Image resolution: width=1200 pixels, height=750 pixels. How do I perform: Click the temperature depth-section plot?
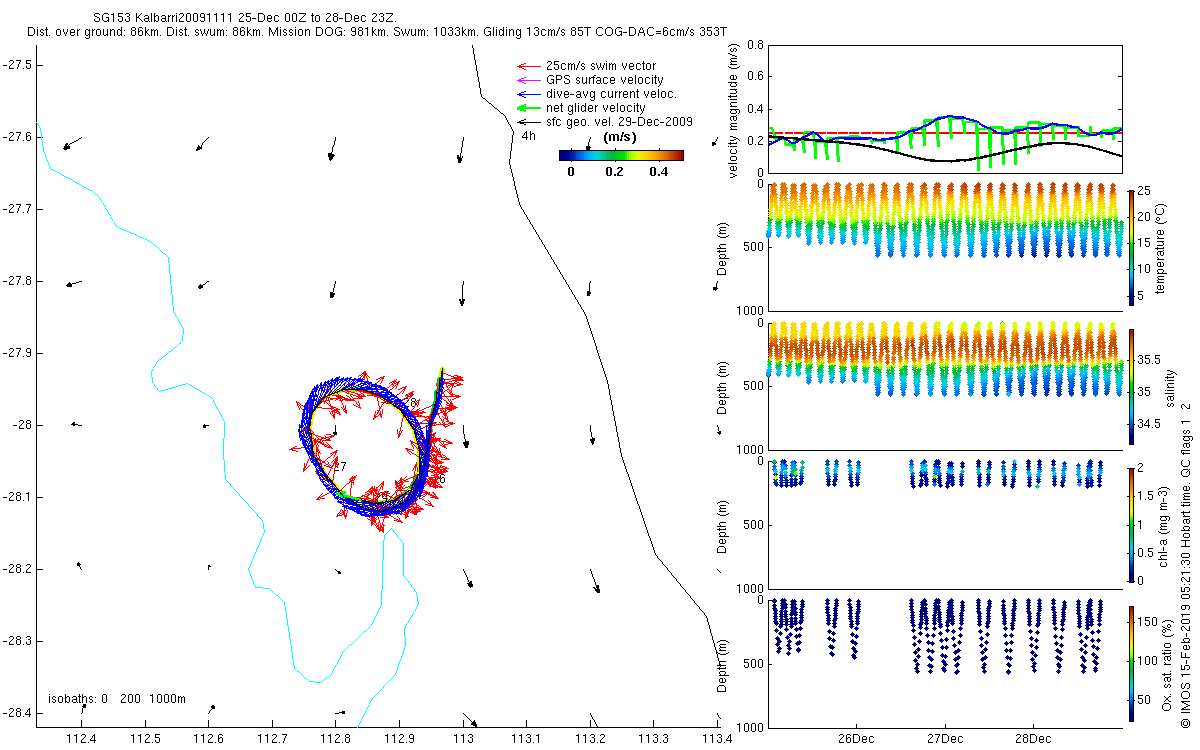click(x=945, y=247)
